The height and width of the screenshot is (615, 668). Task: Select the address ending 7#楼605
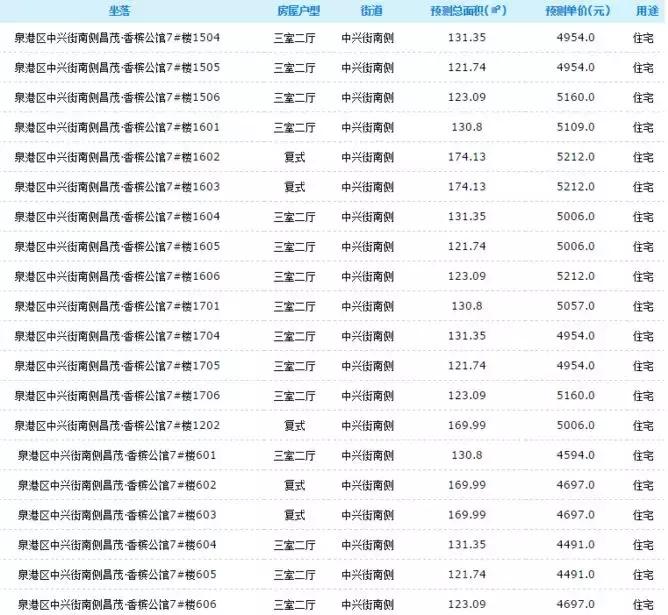(117, 575)
